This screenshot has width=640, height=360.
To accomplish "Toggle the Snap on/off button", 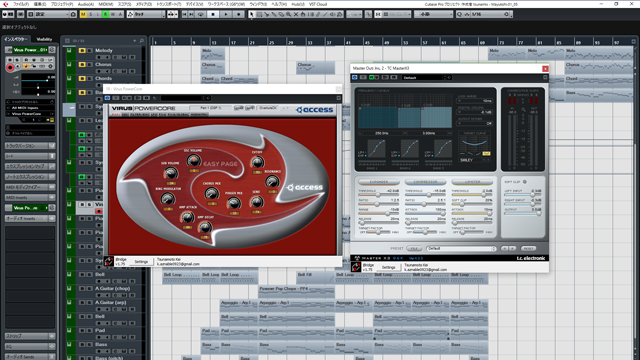I will 378,14.
